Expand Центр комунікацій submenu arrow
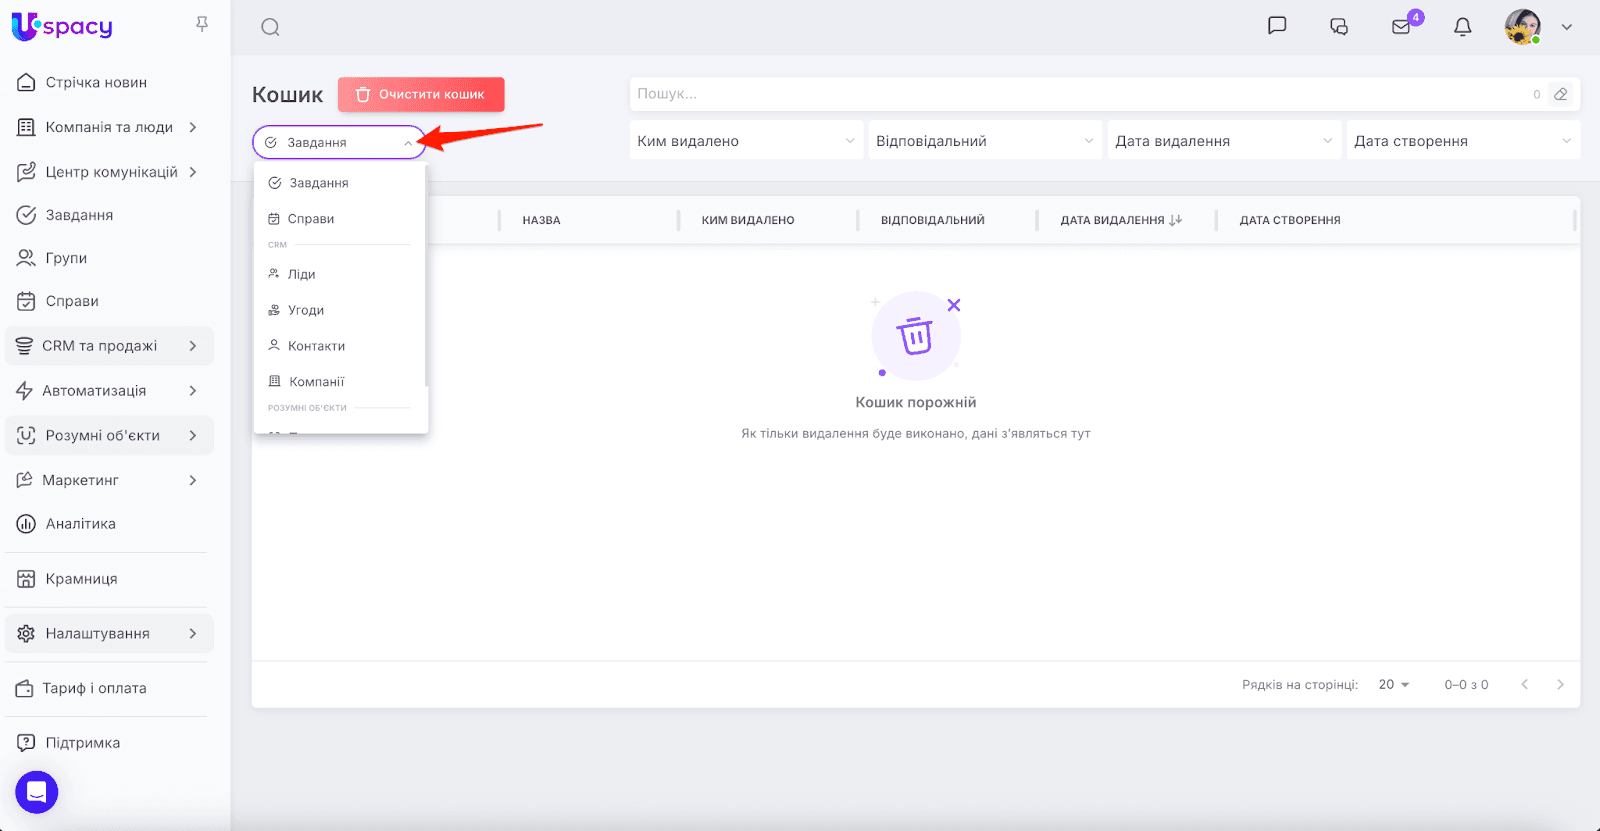The width and height of the screenshot is (1600, 831). (193, 172)
